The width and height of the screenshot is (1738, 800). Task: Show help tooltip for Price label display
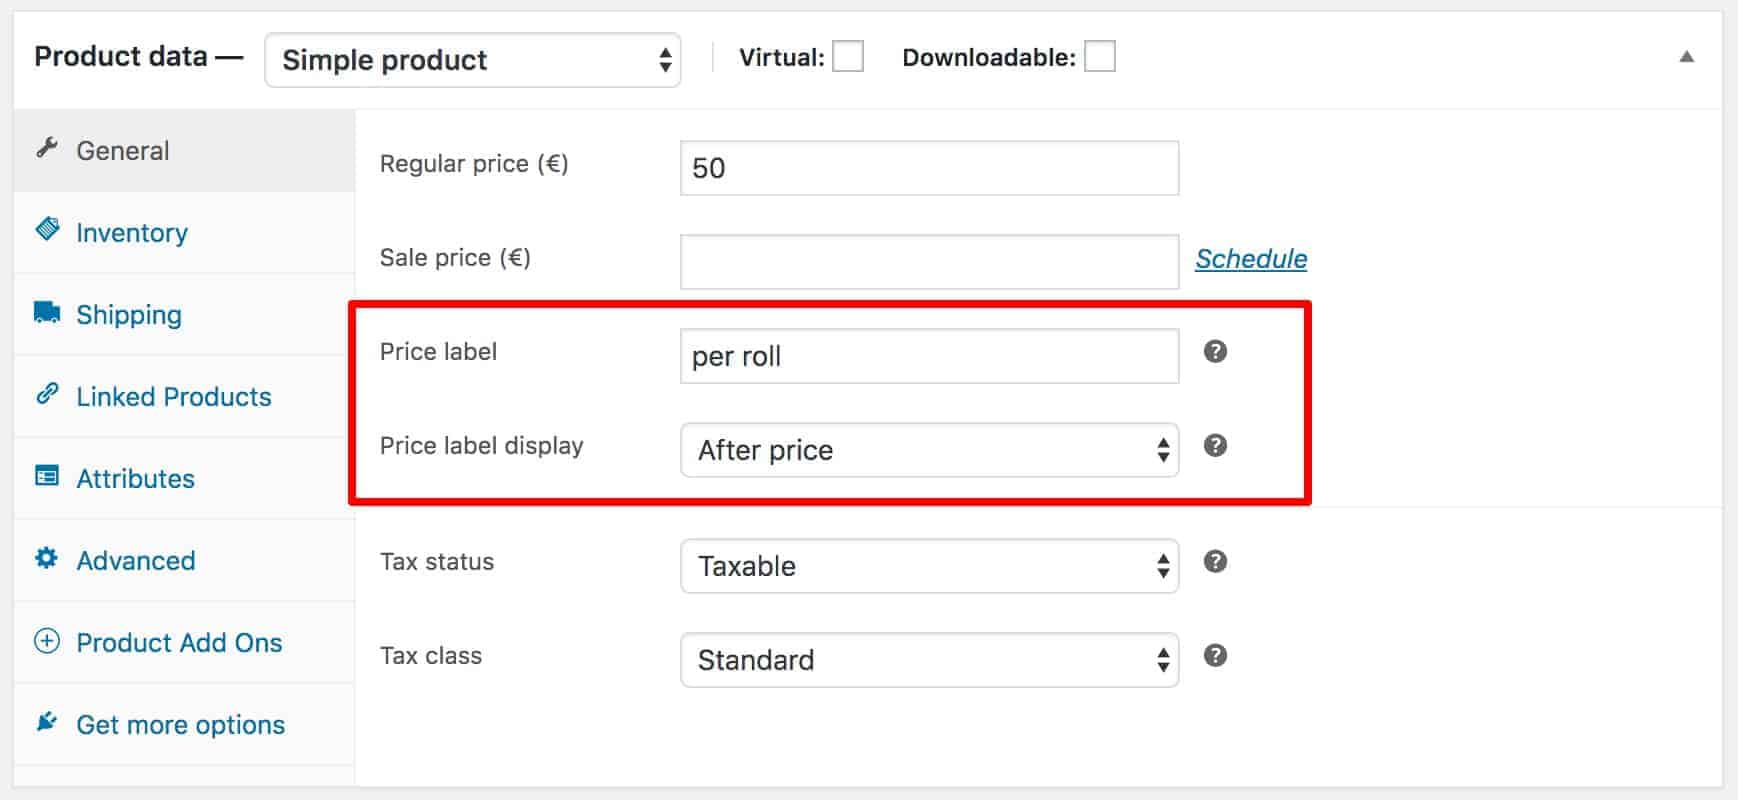[x=1215, y=445]
